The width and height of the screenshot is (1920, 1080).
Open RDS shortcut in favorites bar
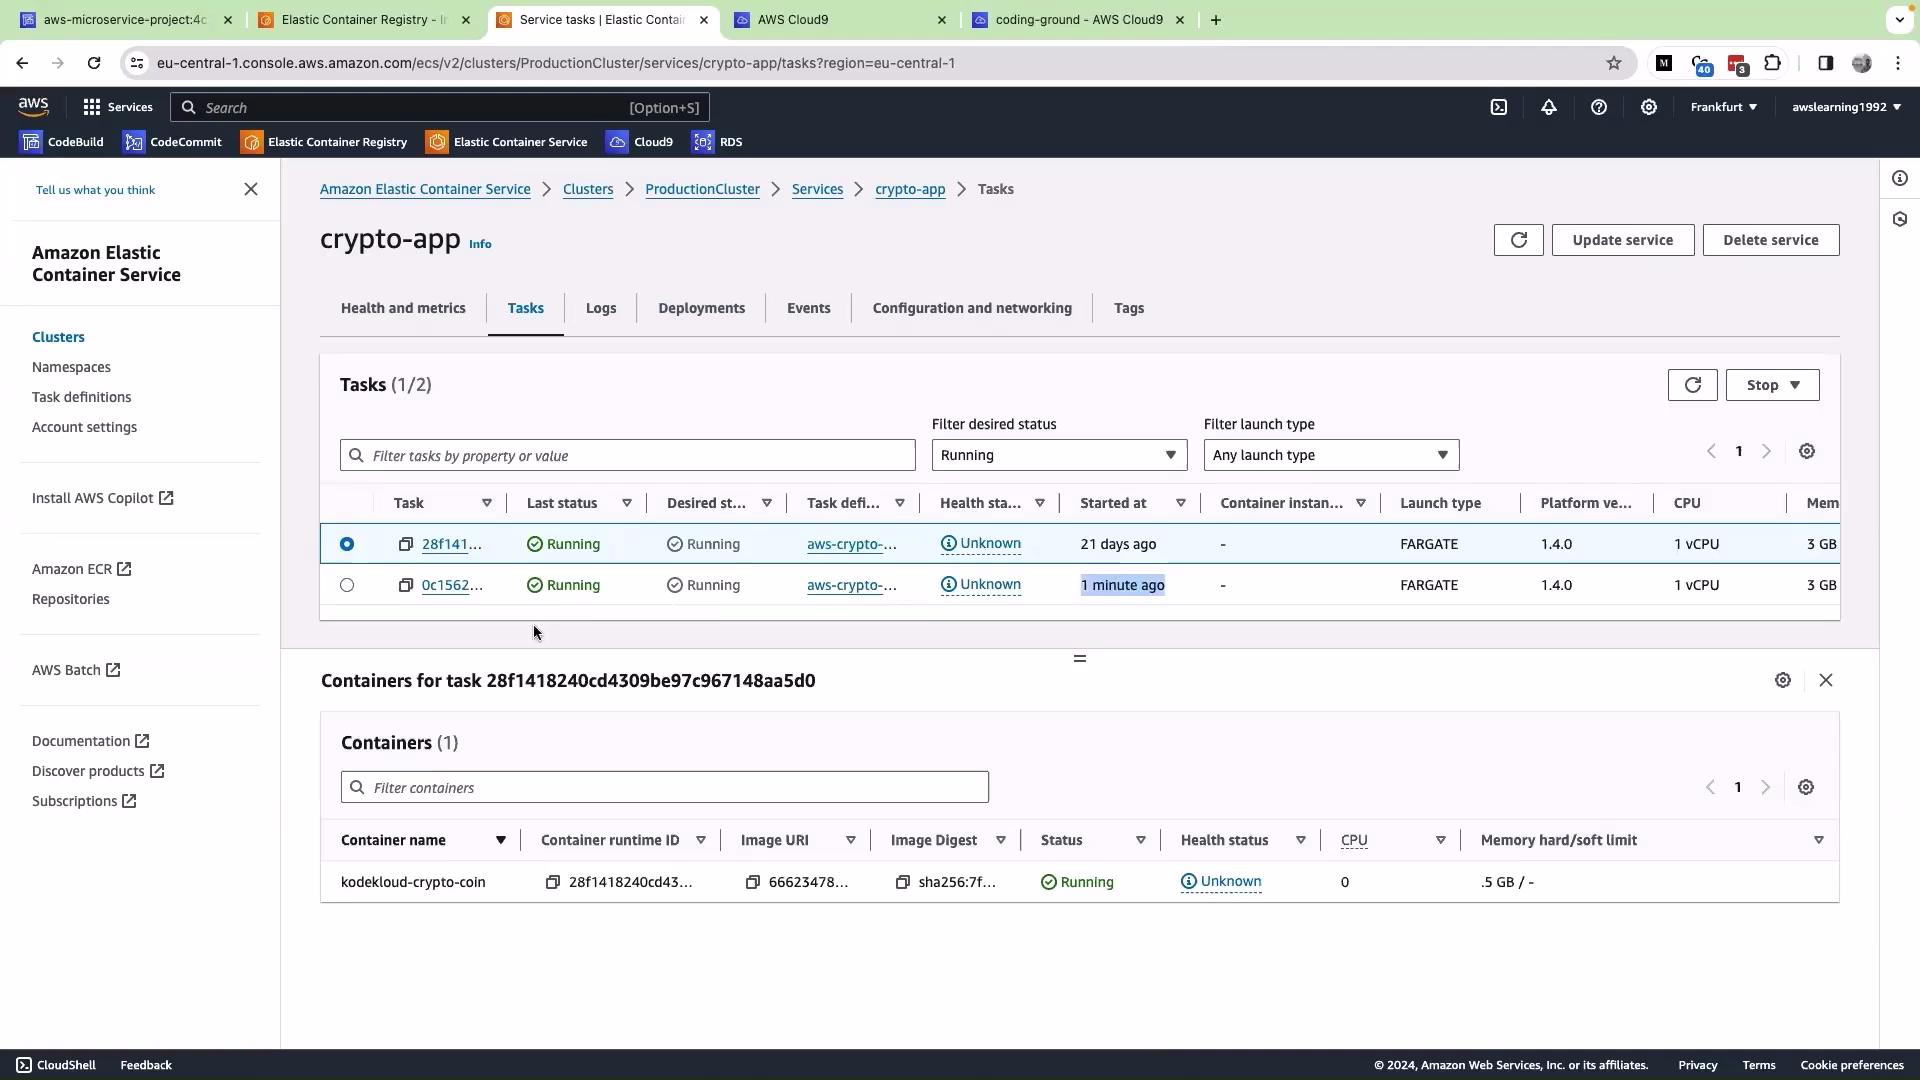point(718,142)
